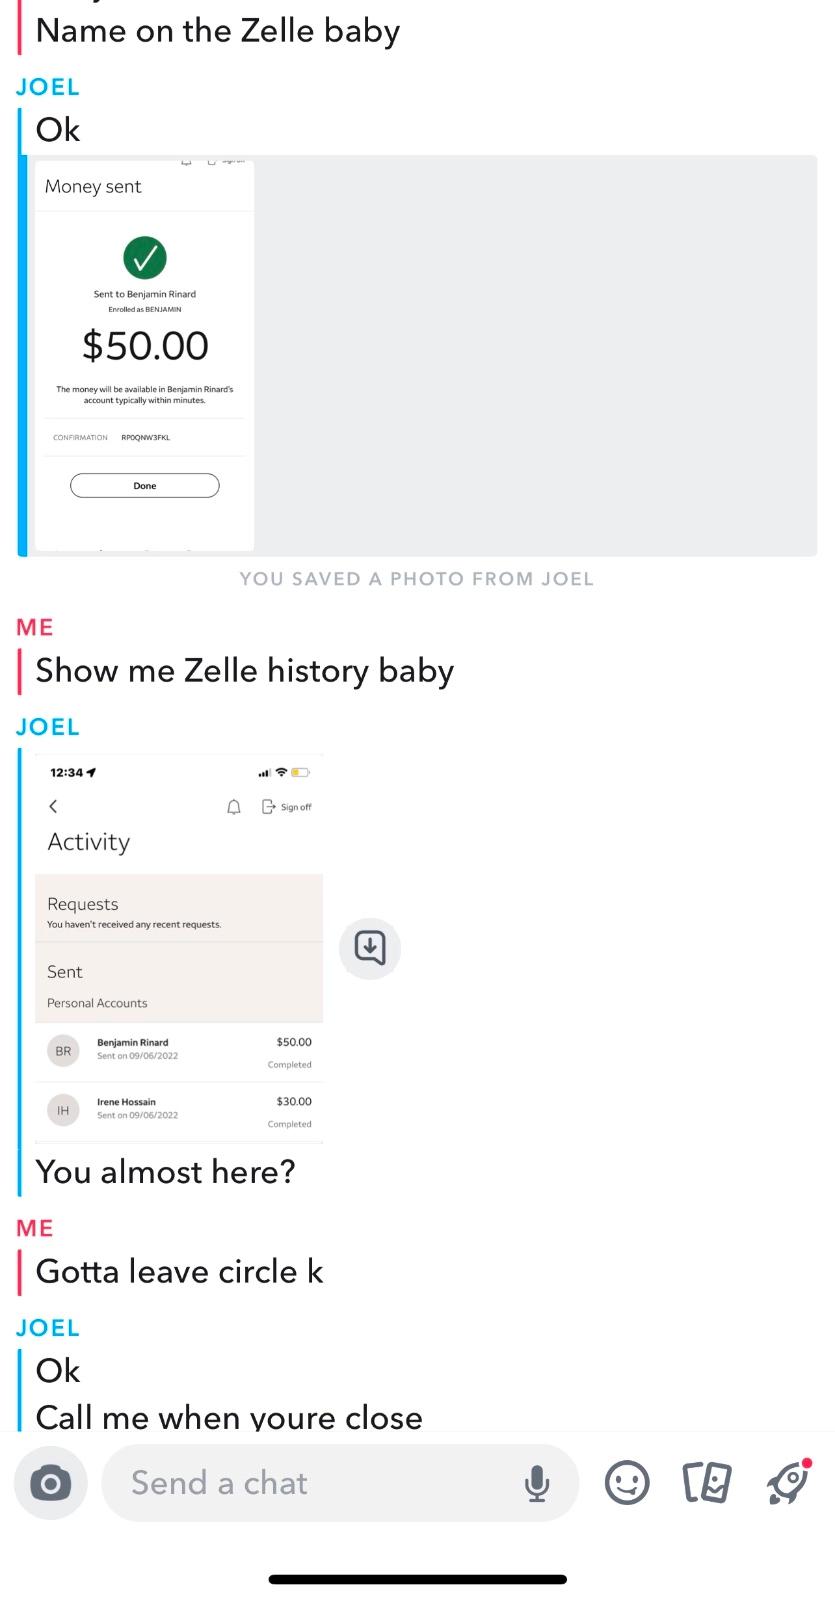The height and width of the screenshot is (1600, 835).
Task: Tap back chevron in Activity screenshot
Action: click(x=53, y=806)
